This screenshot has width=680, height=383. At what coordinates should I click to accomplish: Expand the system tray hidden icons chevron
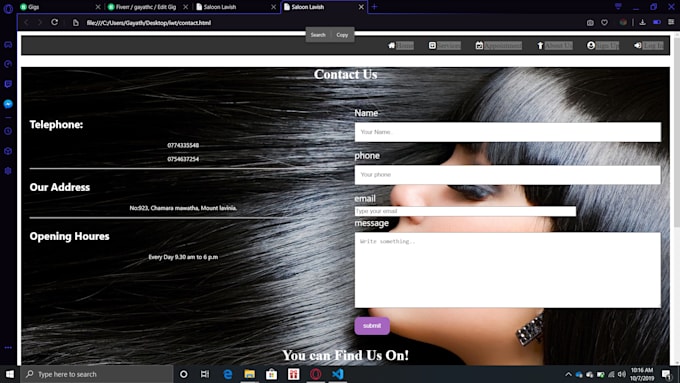click(x=568, y=374)
